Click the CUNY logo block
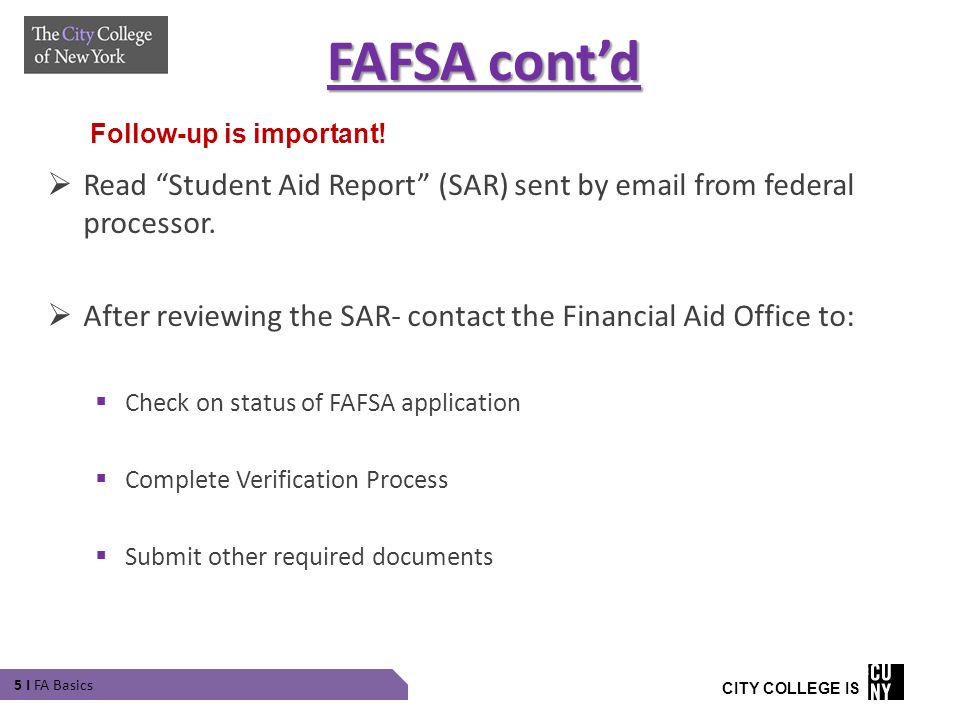Screen dimensions: 960x720 (x=885, y=681)
